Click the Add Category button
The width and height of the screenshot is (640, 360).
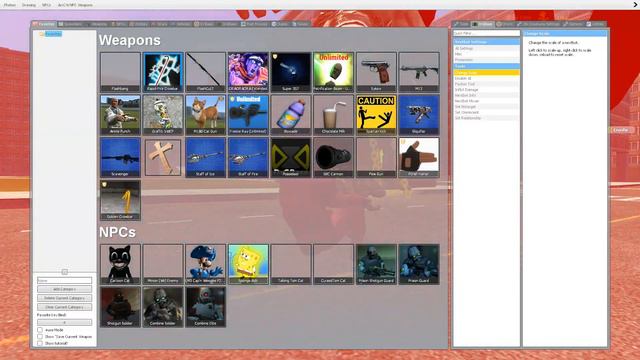click(64, 289)
